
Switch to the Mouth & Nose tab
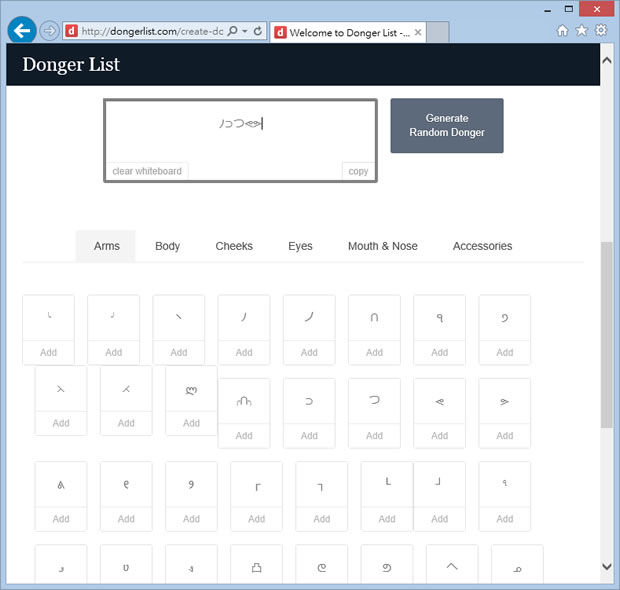click(383, 246)
